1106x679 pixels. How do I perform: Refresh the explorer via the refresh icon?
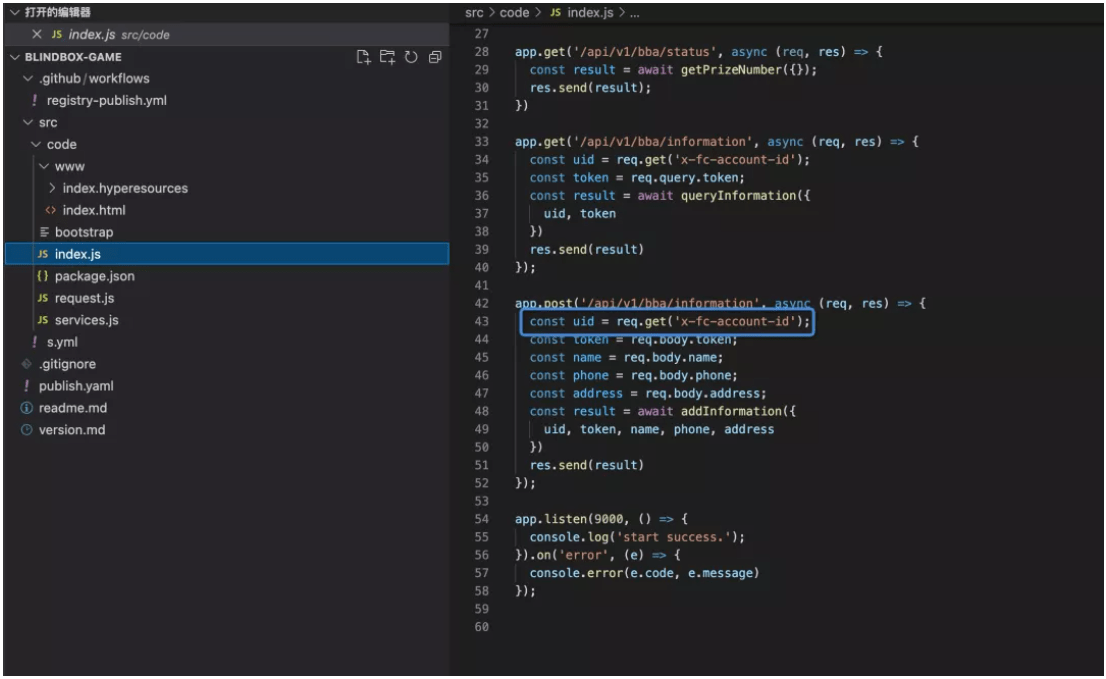(411, 57)
